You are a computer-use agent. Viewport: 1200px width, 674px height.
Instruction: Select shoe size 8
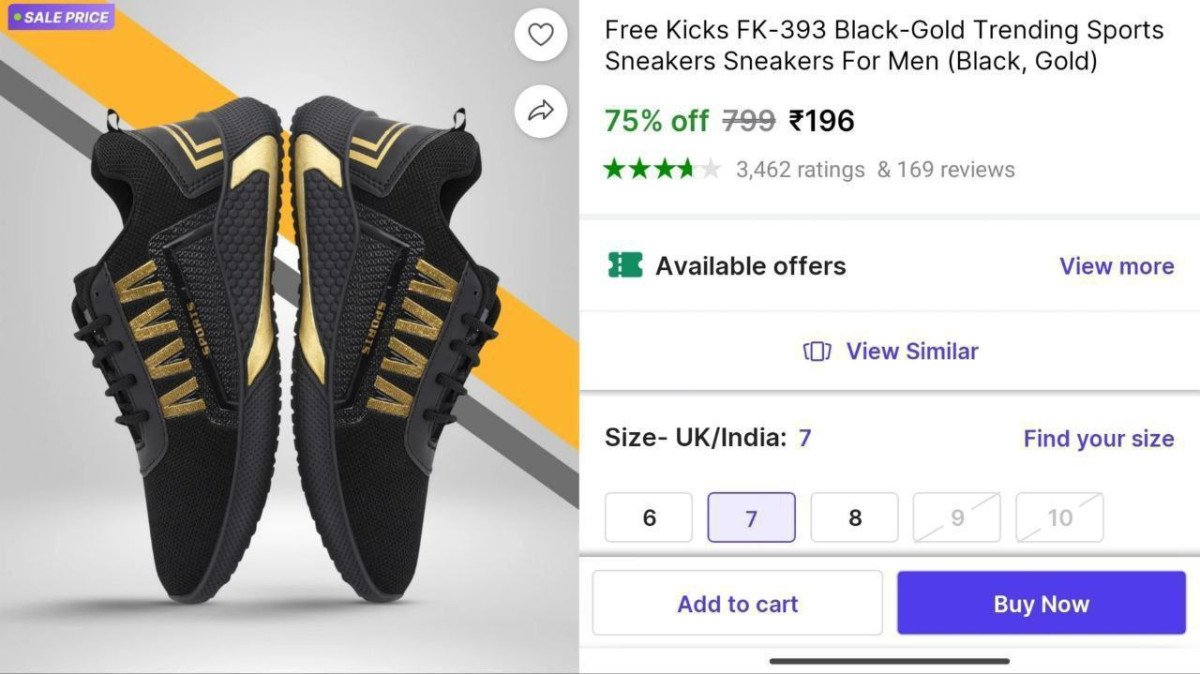coord(854,518)
